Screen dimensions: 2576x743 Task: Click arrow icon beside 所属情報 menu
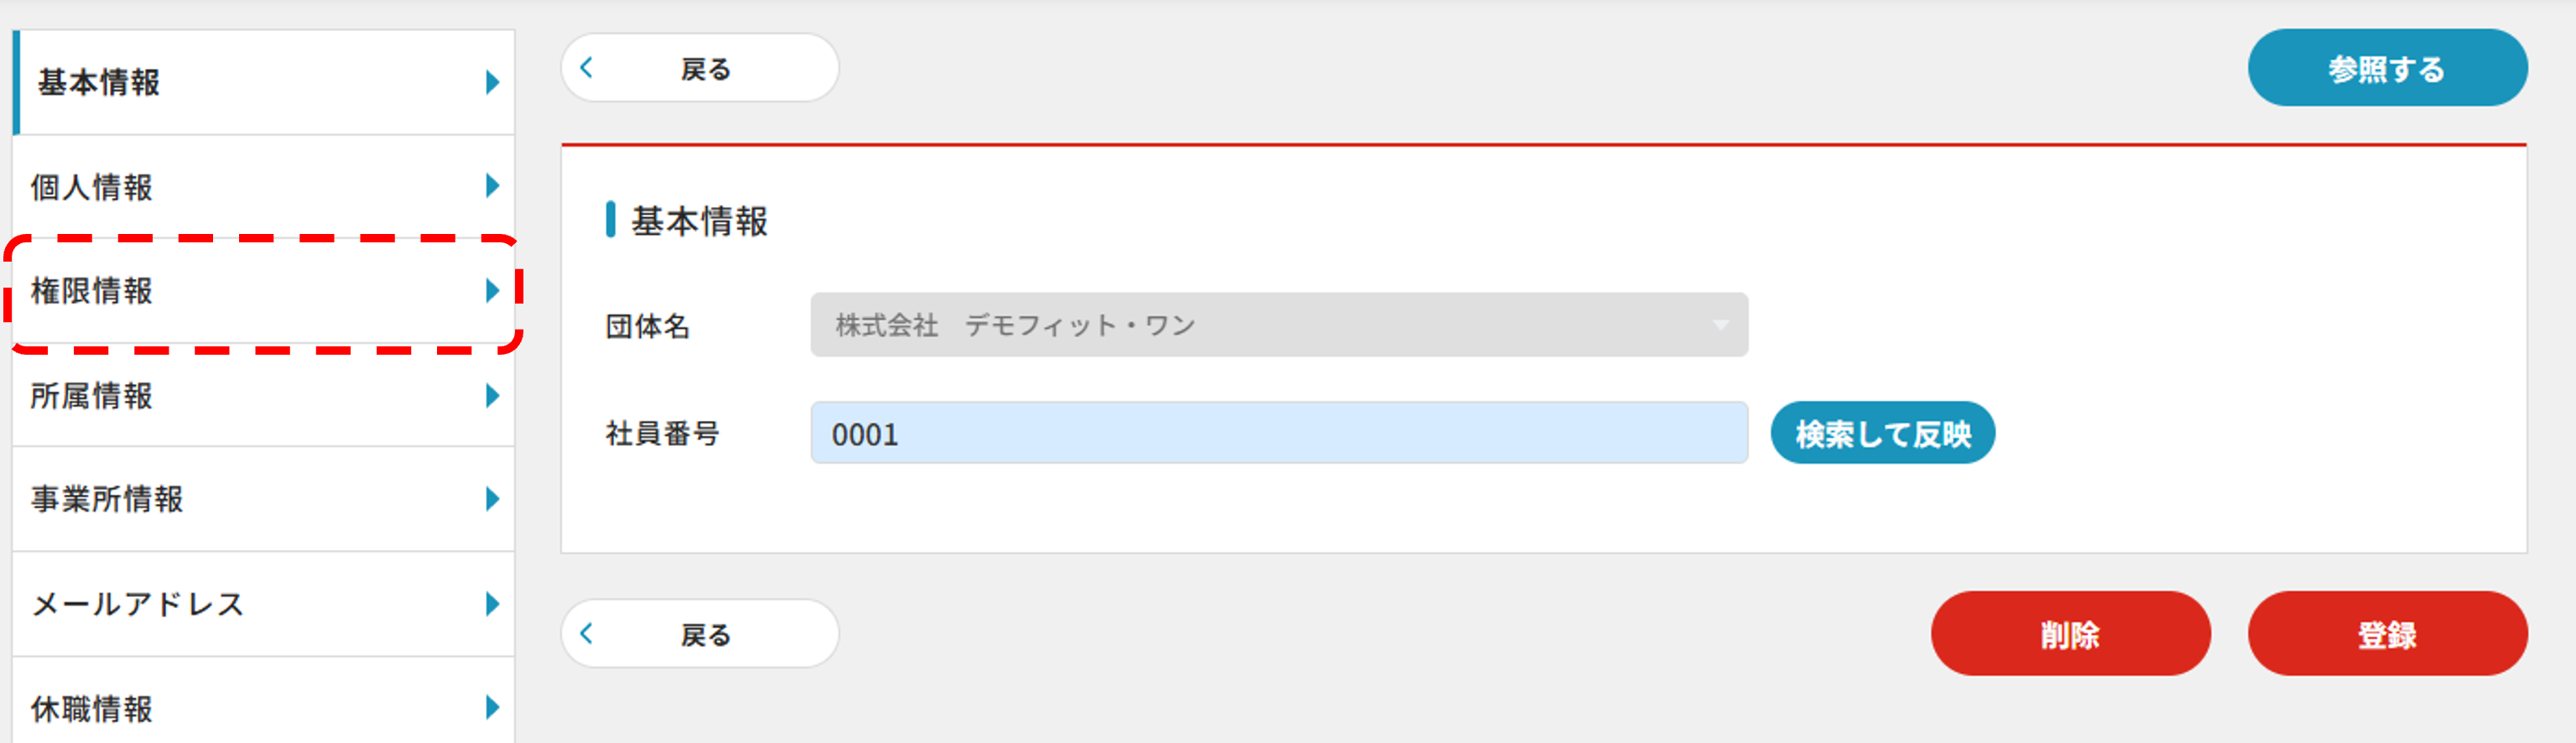[x=492, y=396]
